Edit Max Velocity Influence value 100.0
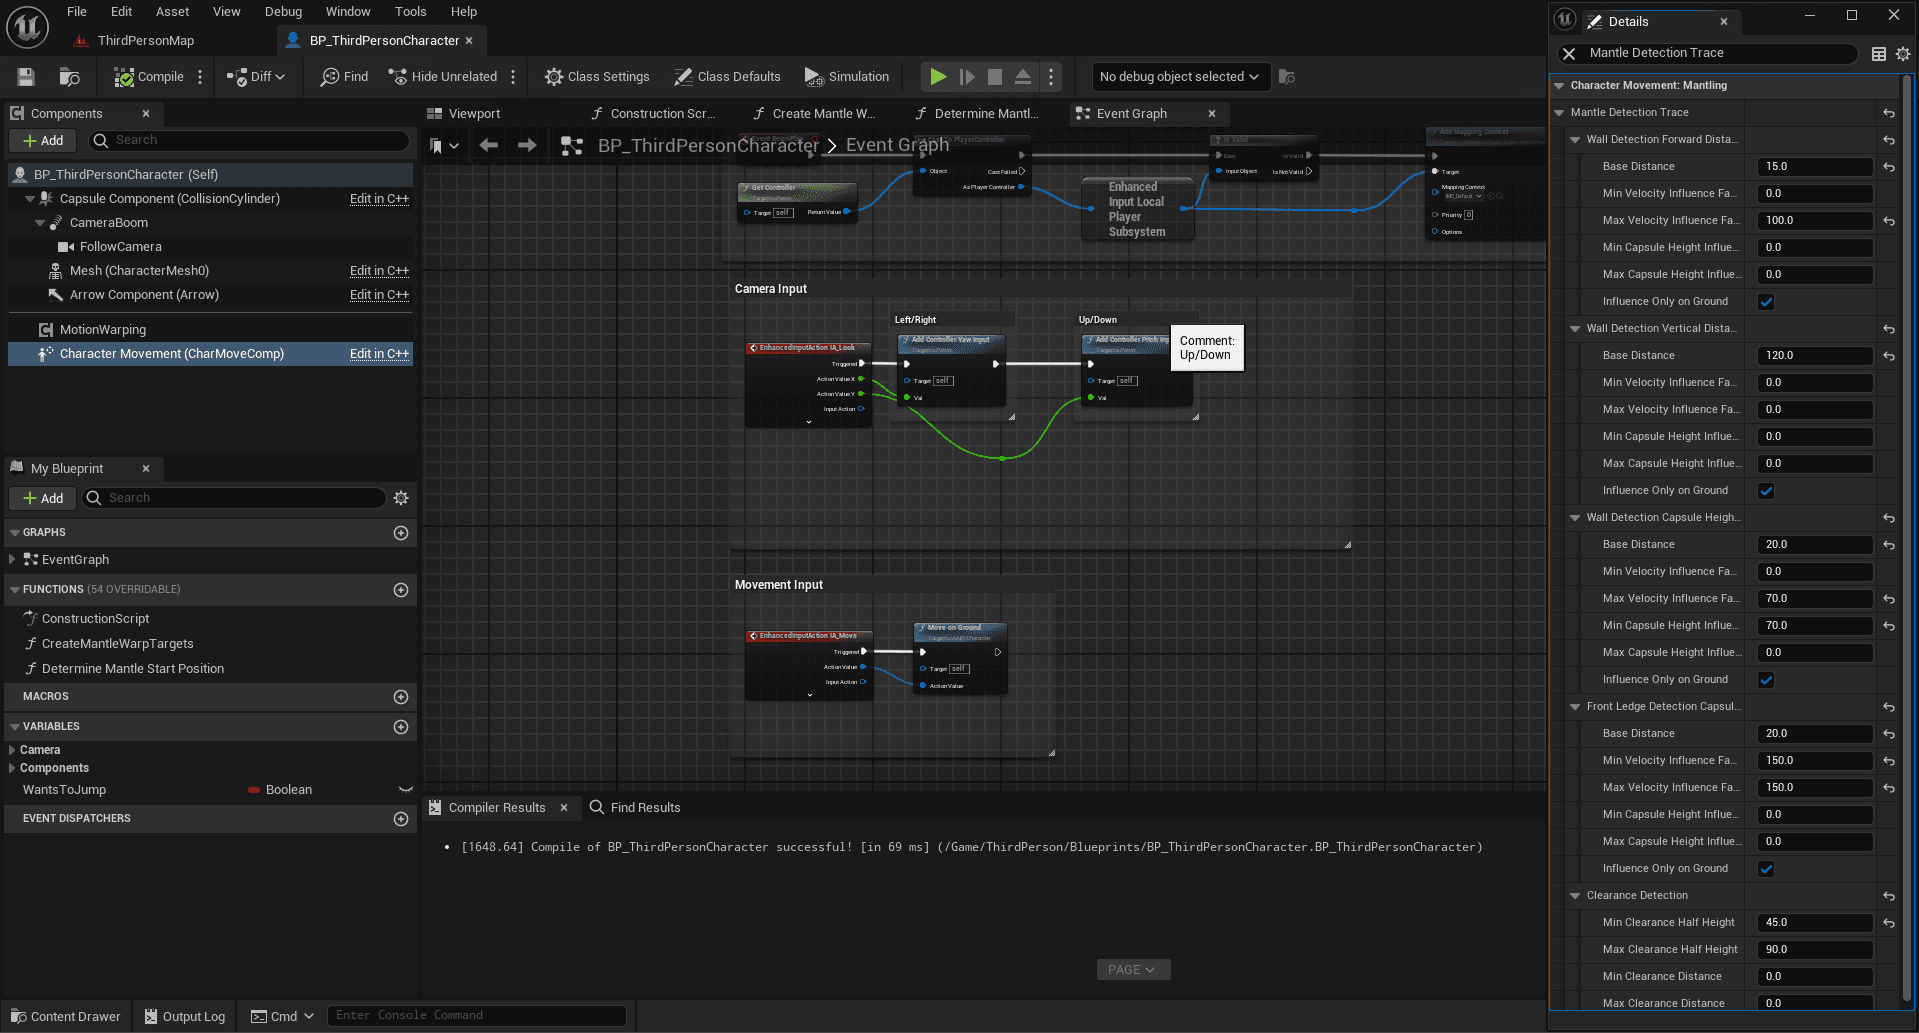 1815,221
